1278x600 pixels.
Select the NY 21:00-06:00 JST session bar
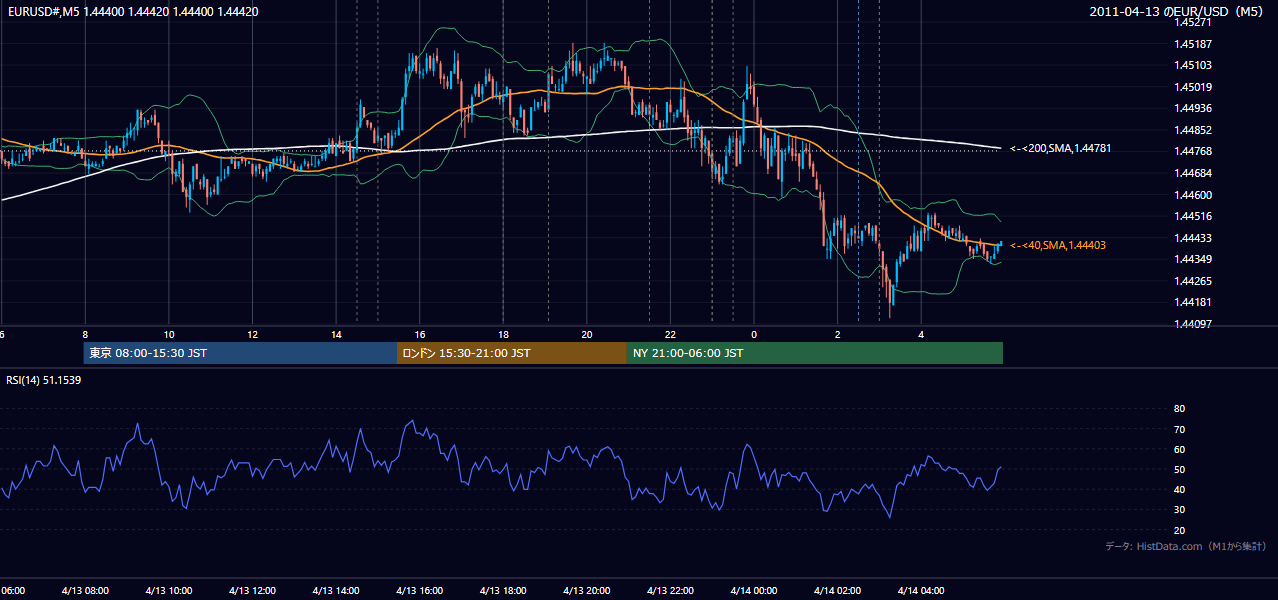tap(815, 353)
